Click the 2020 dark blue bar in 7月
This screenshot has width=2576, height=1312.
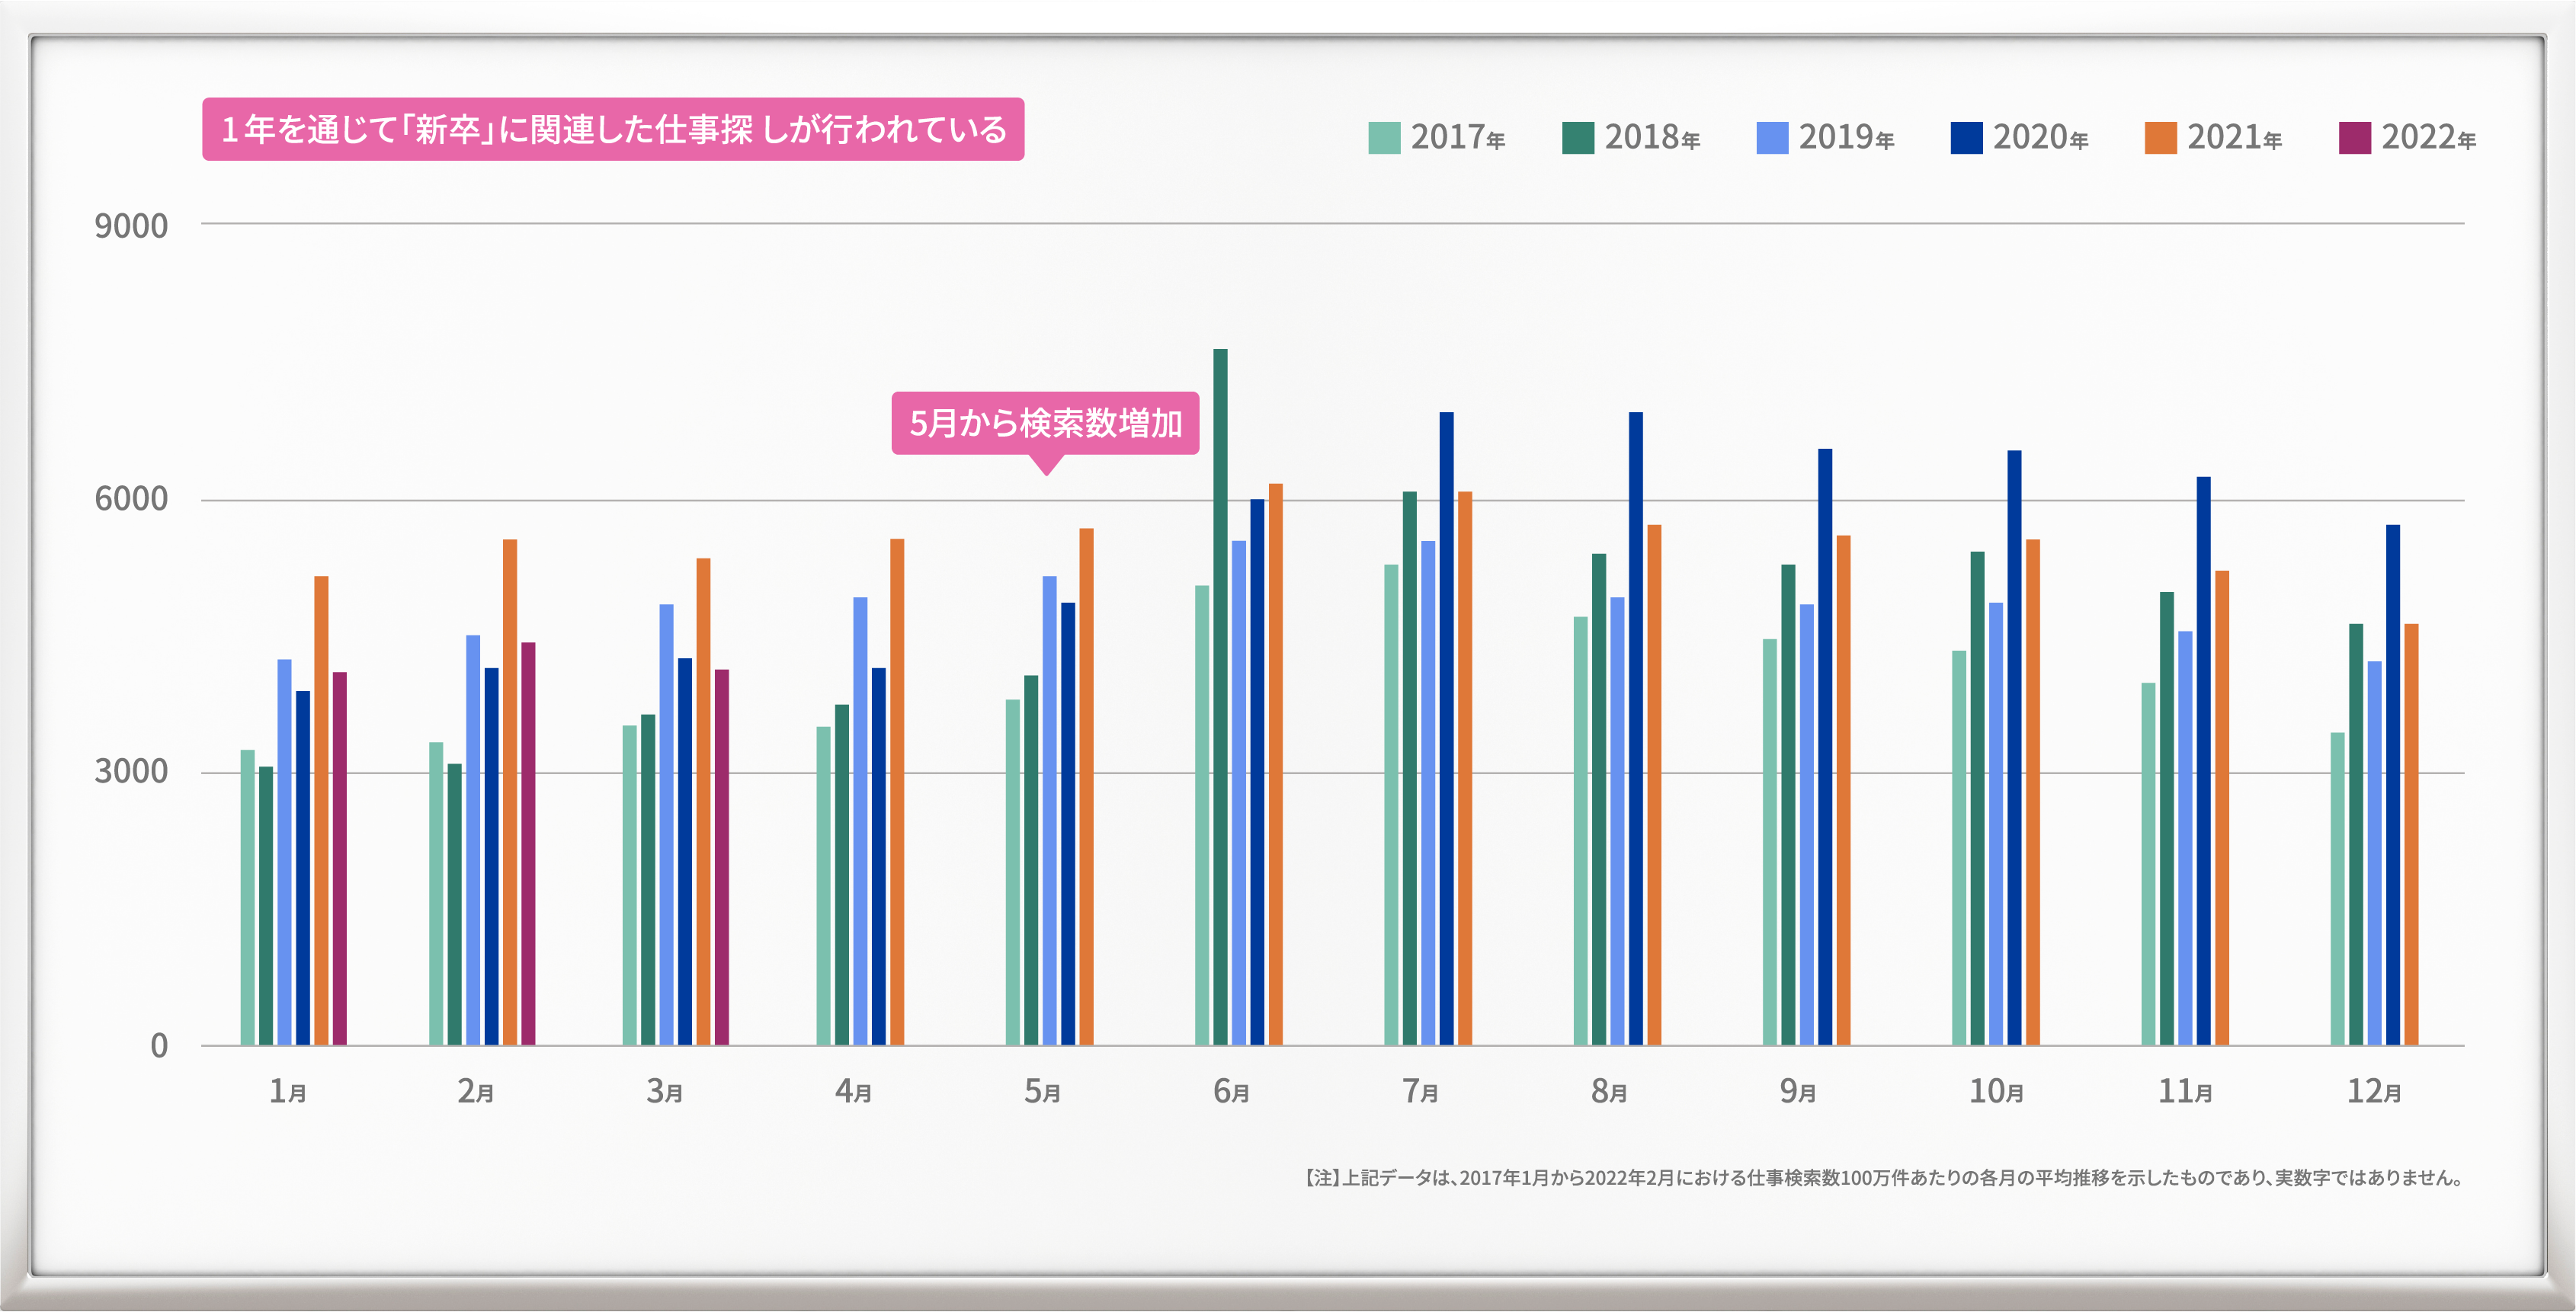(1446, 728)
